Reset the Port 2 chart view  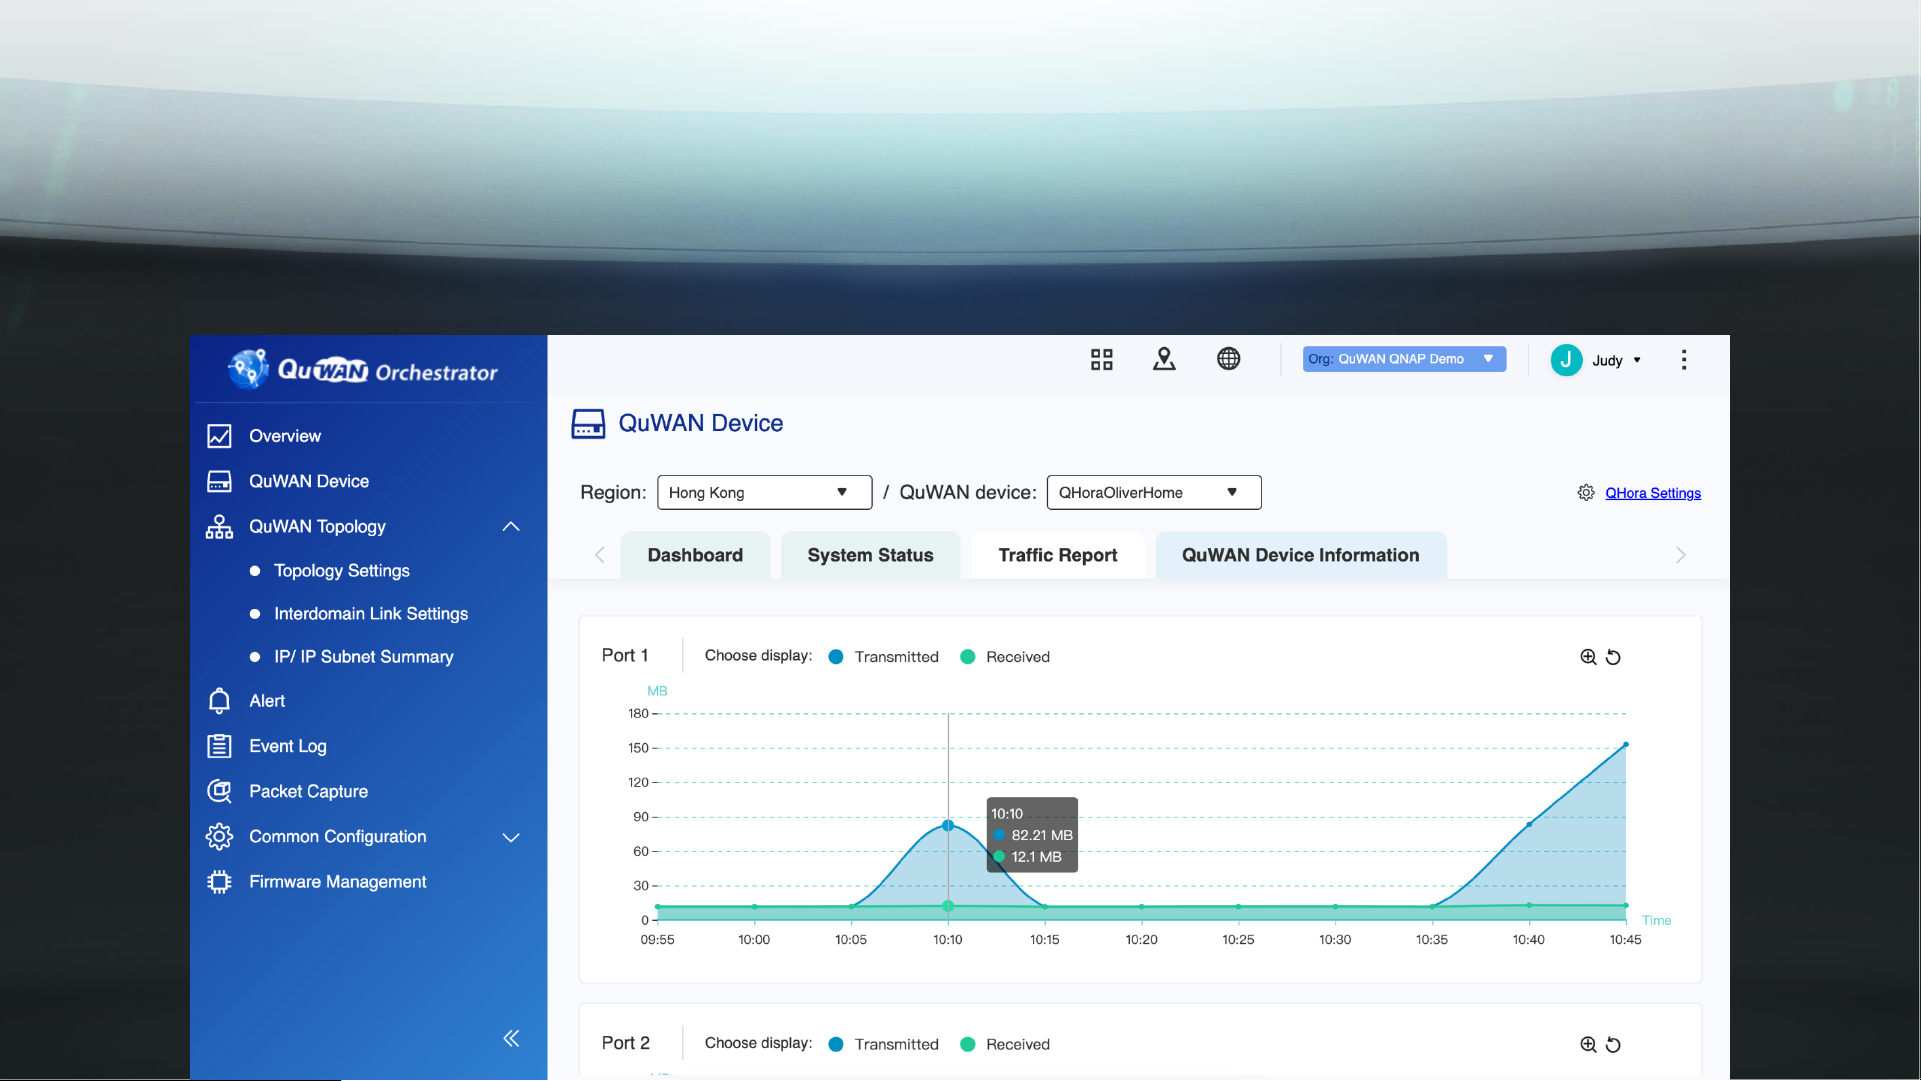1613,1045
